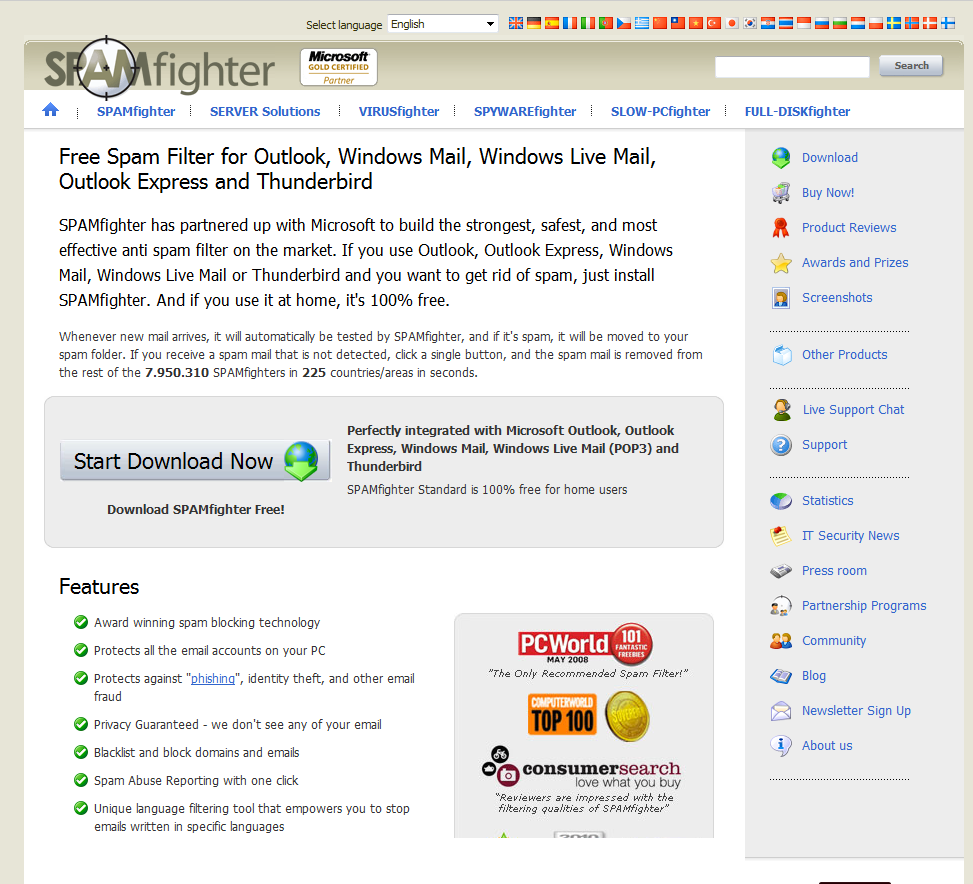Open the SERVER Solutions menu item

click(x=265, y=112)
